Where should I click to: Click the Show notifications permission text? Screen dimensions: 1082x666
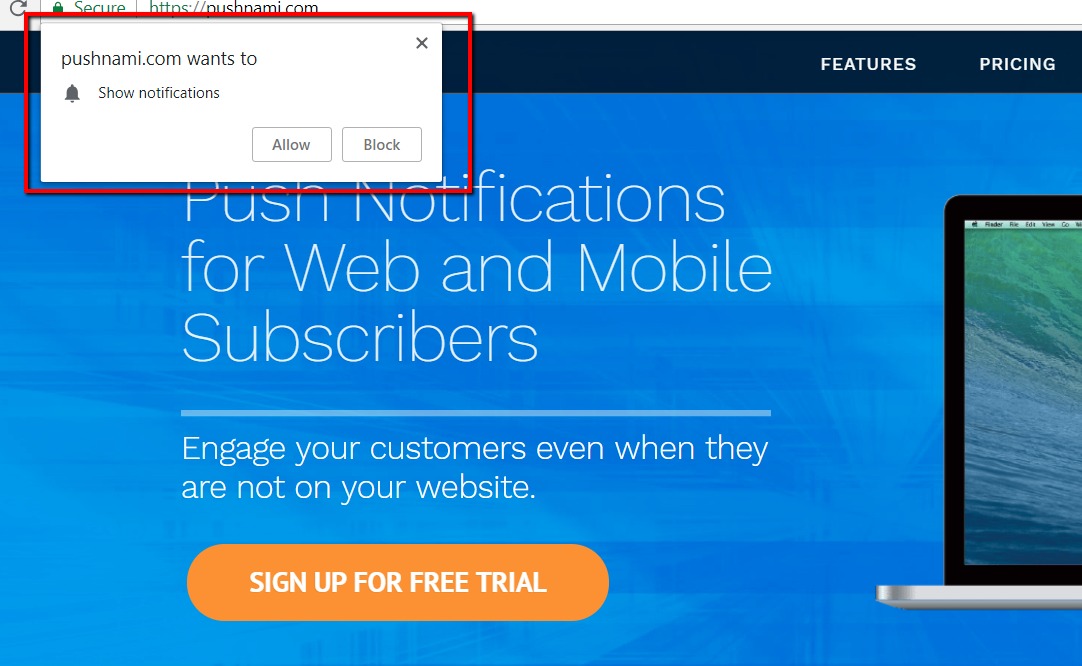[x=159, y=92]
